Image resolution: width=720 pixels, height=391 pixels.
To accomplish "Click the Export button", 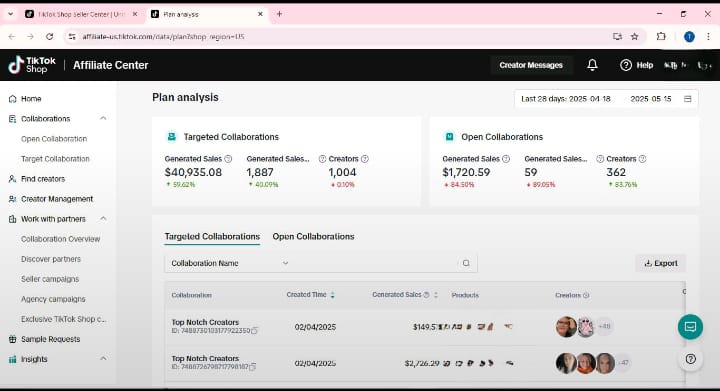I will point(661,263).
